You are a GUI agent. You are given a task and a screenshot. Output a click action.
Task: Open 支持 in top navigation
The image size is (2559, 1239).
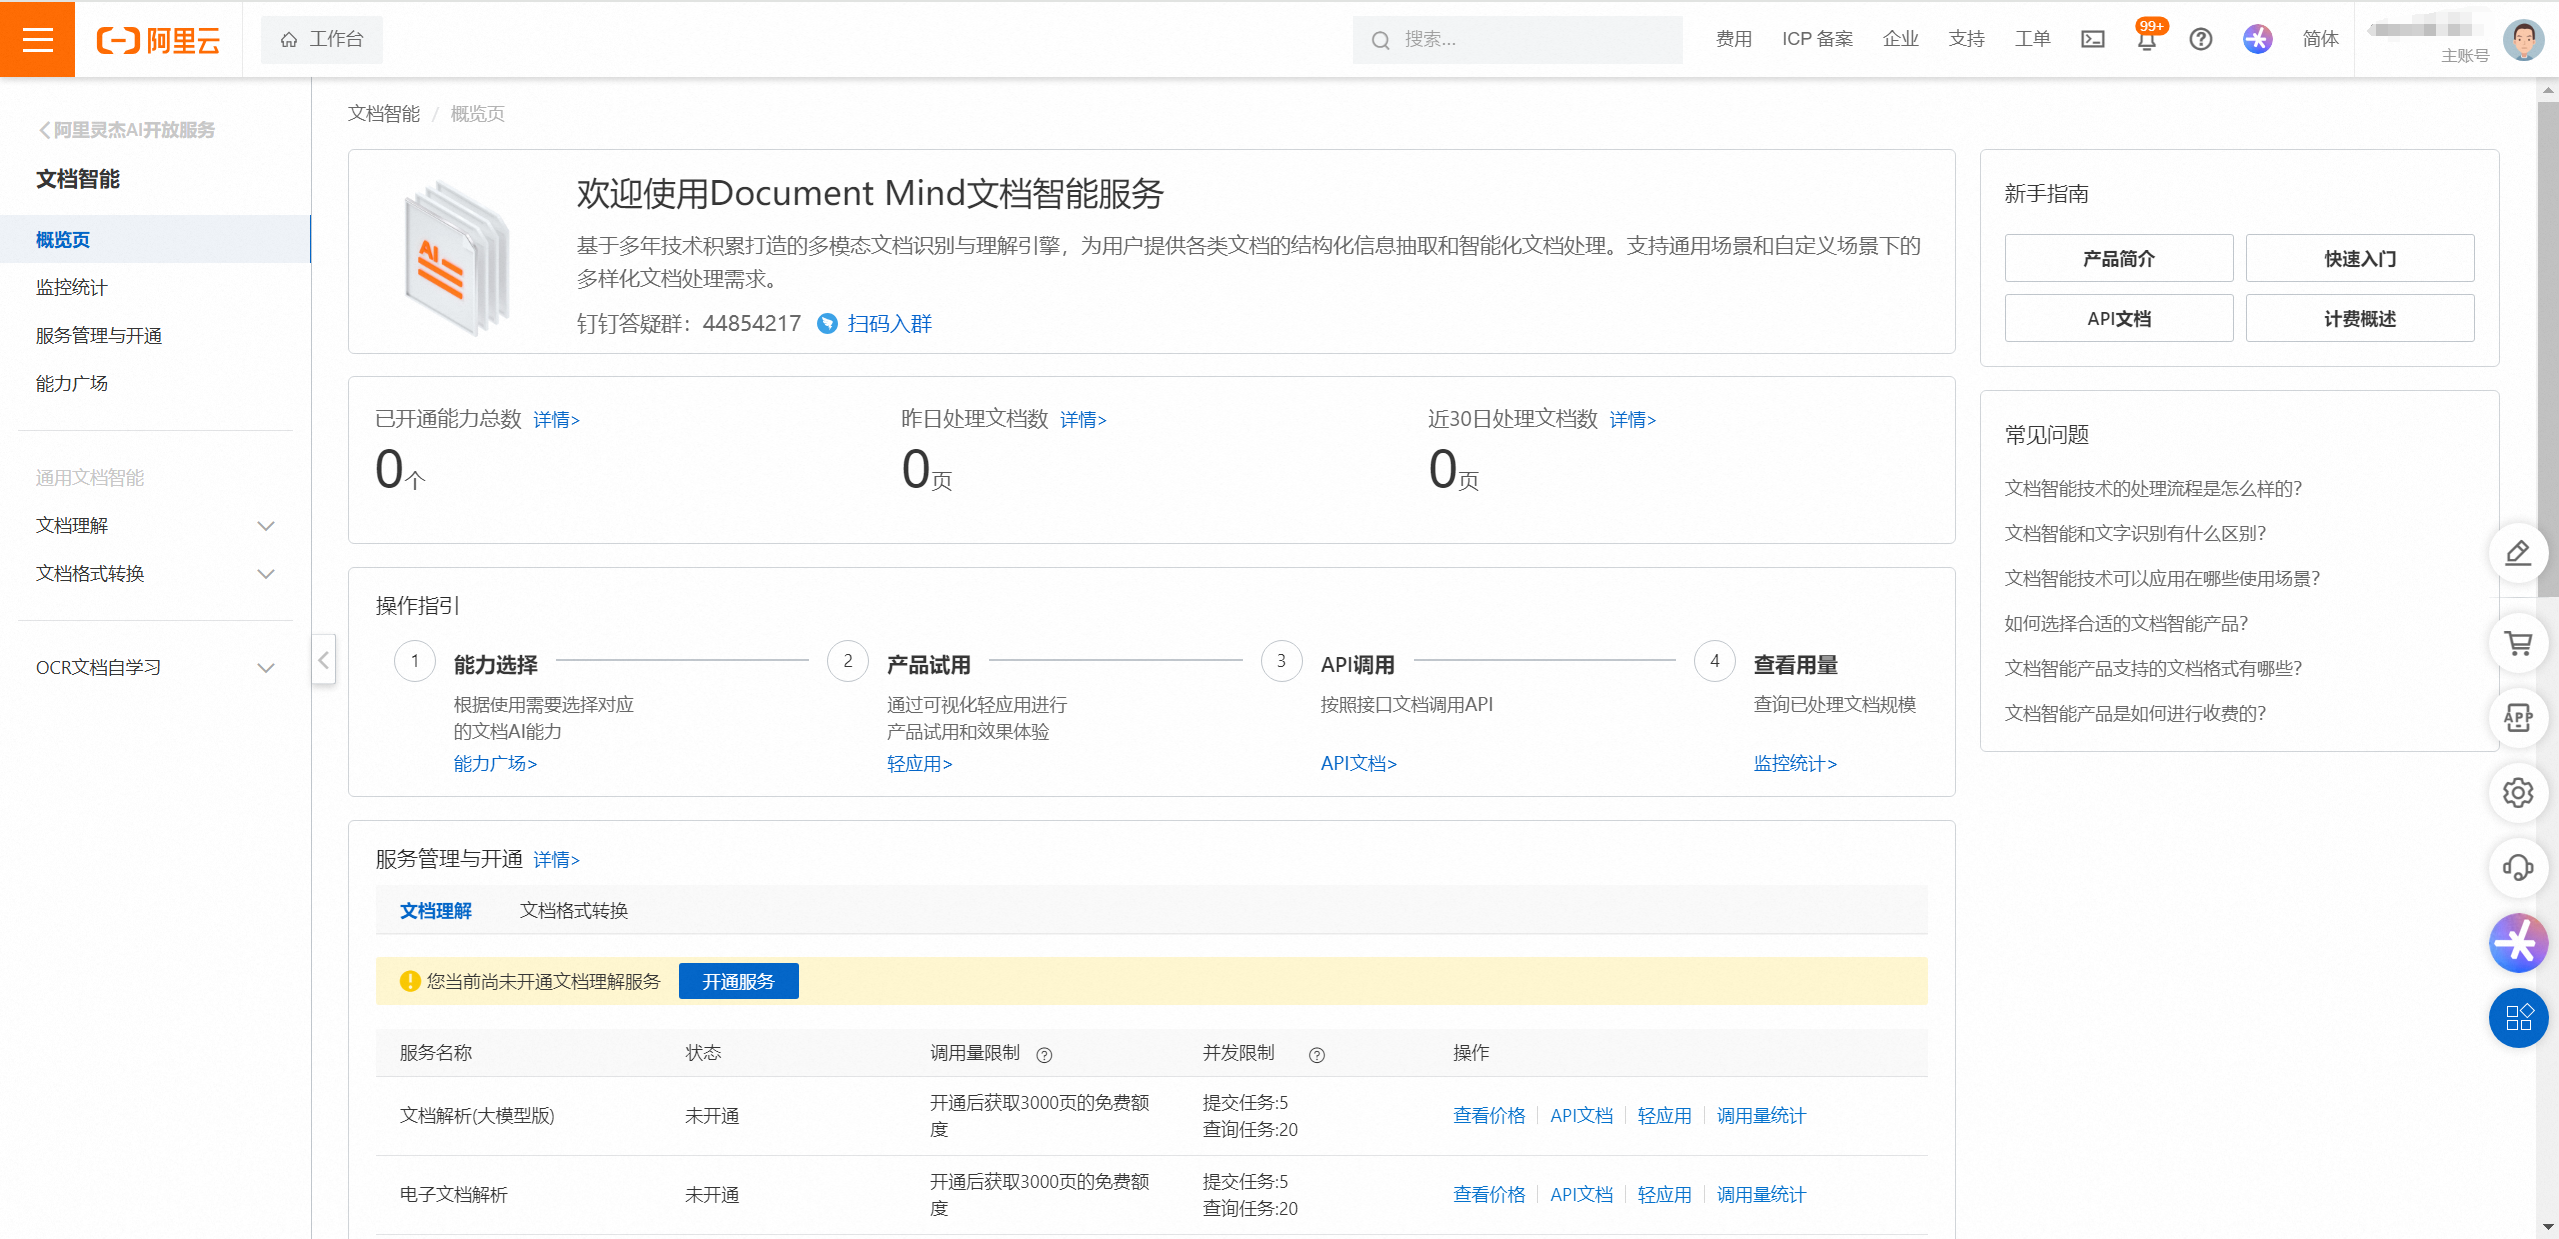point(1967,39)
